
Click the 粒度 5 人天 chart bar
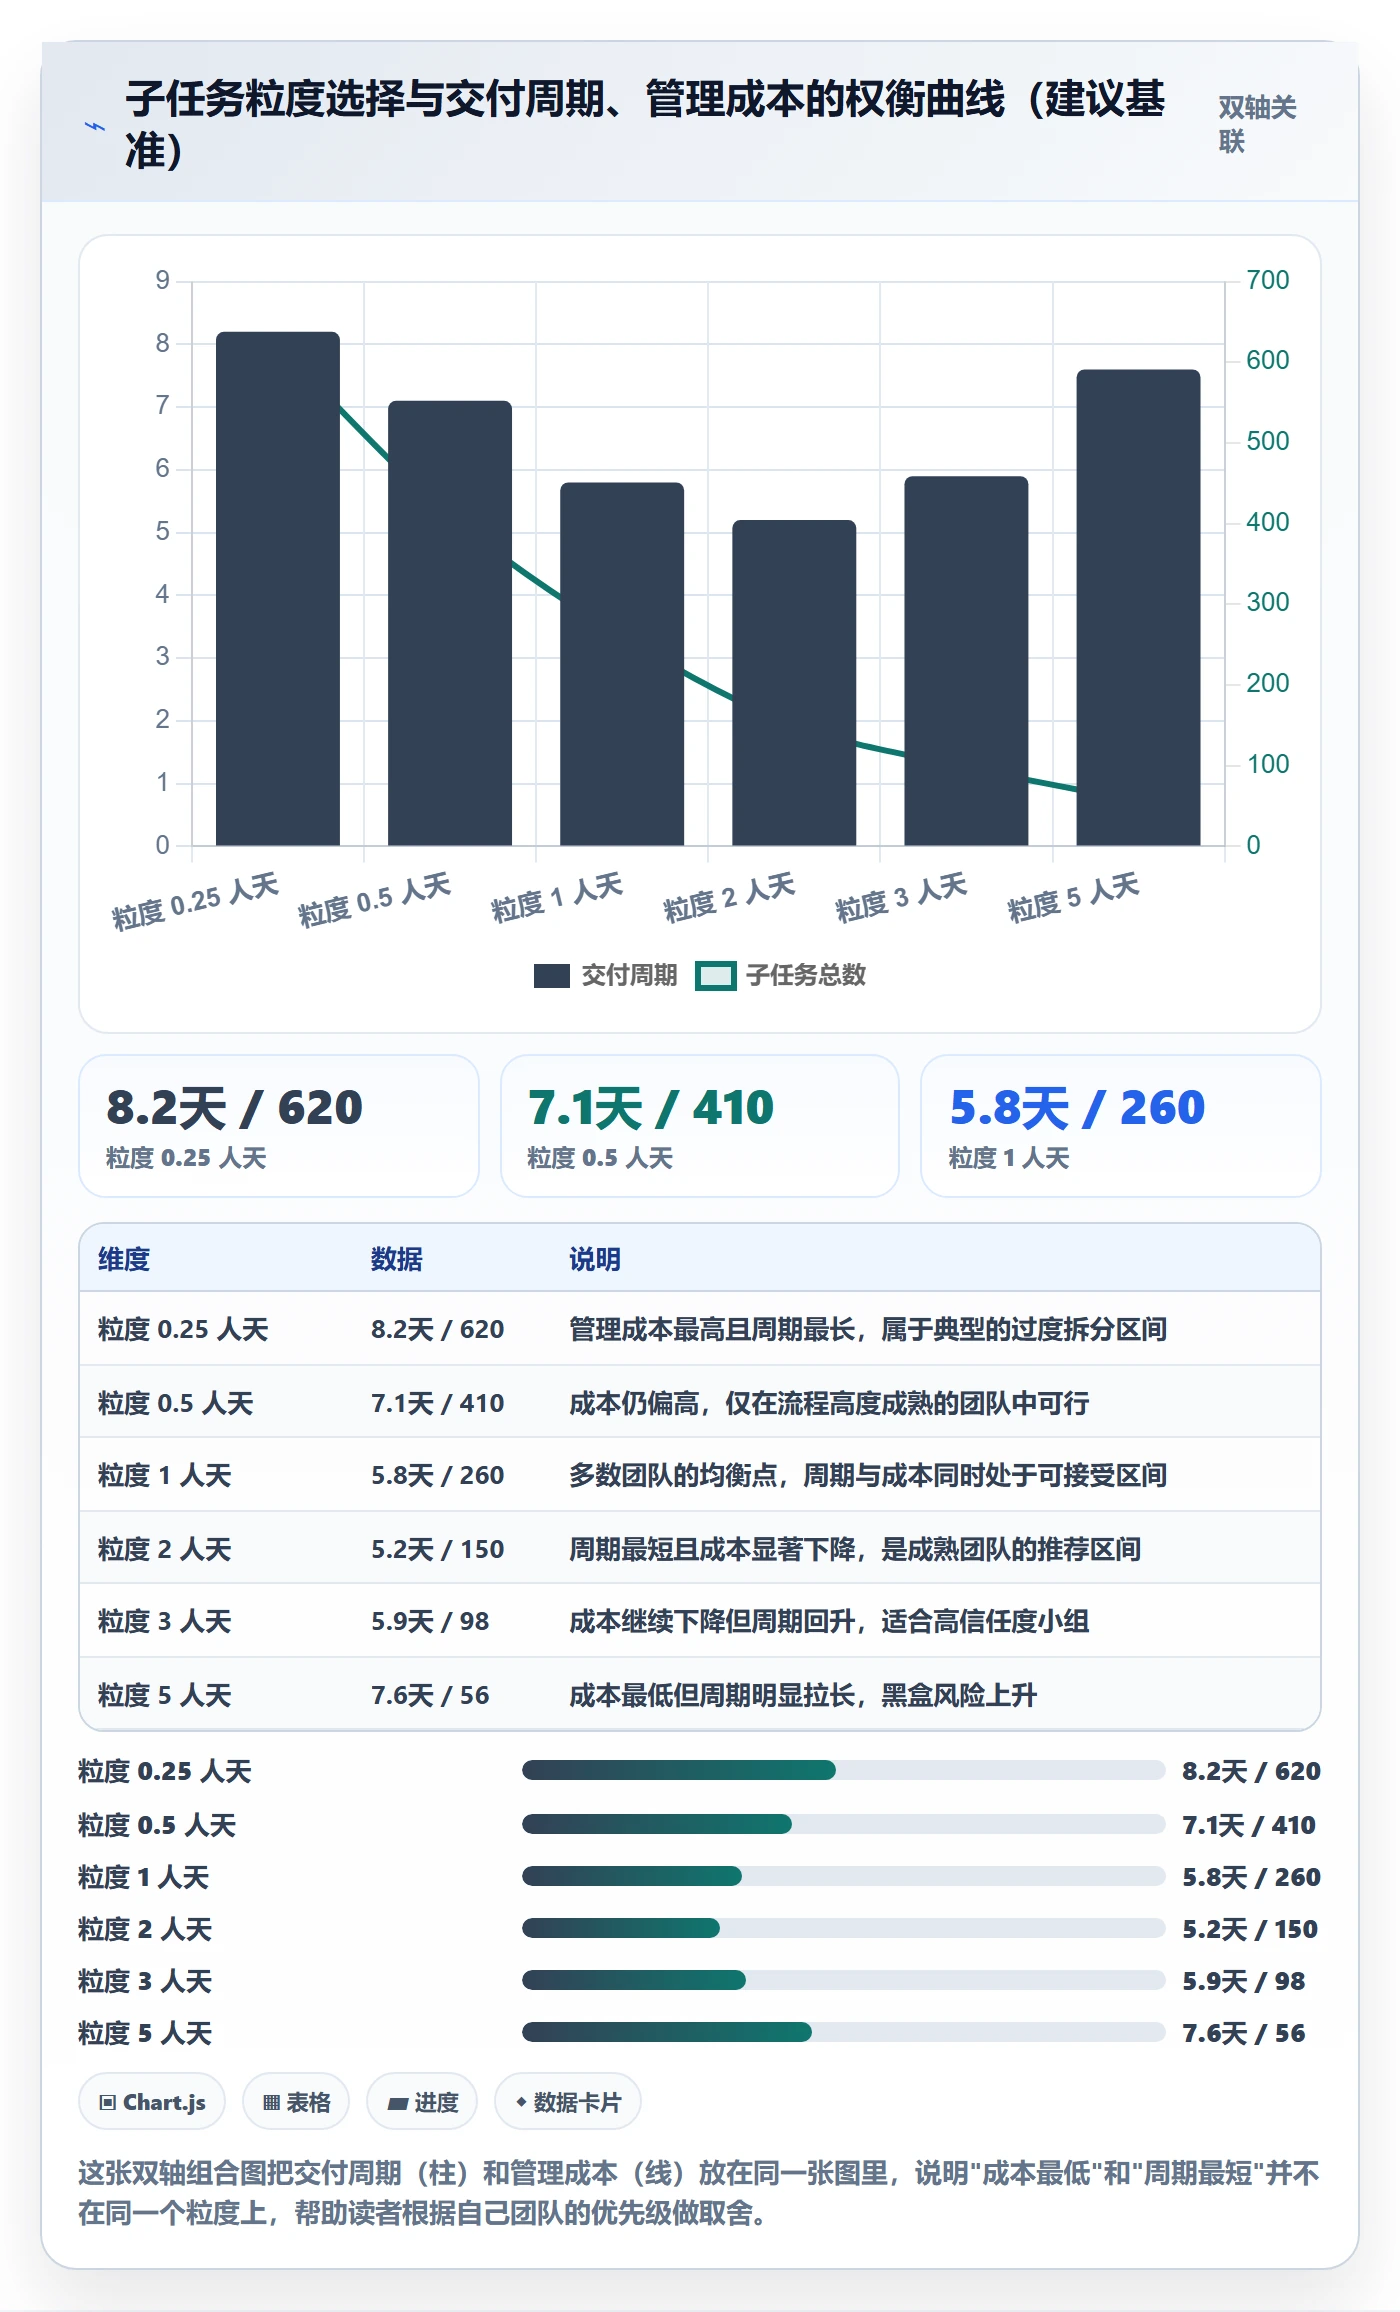[x=1138, y=608]
